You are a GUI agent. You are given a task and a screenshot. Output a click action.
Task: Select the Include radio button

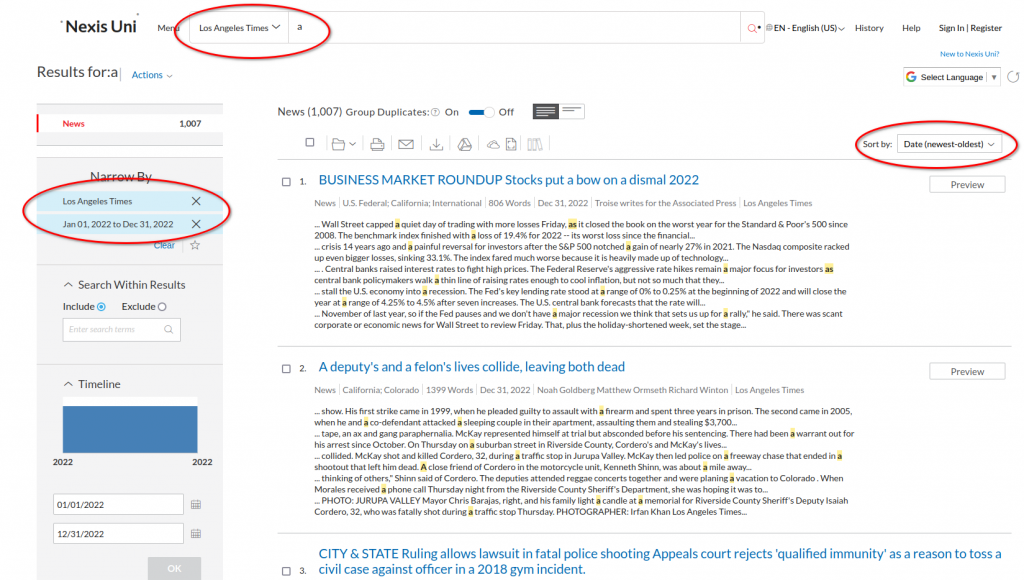tap(101, 307)
